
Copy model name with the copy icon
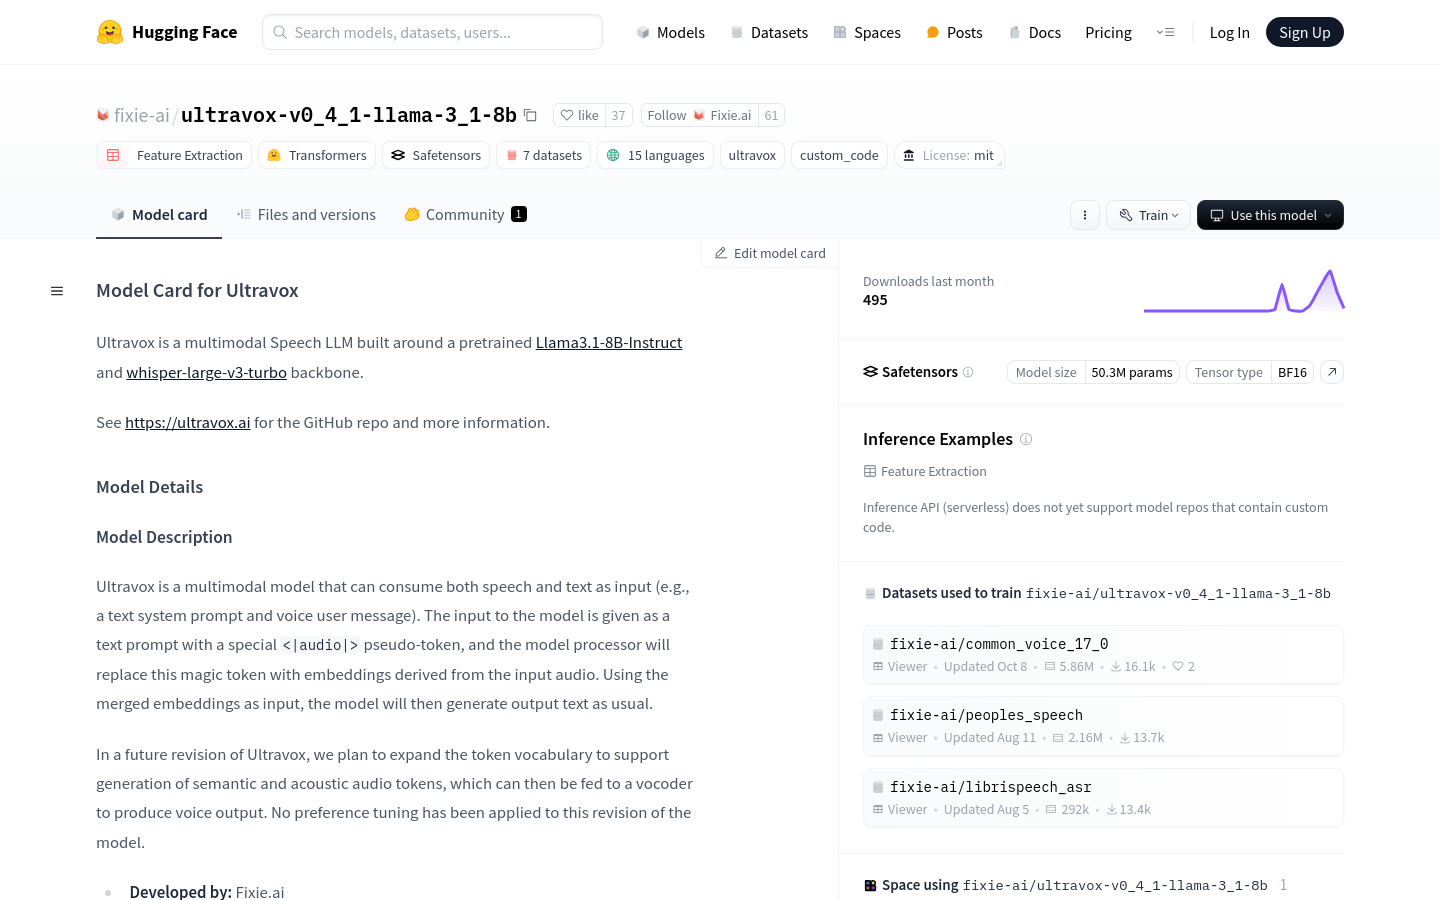(x=531, y=115)
